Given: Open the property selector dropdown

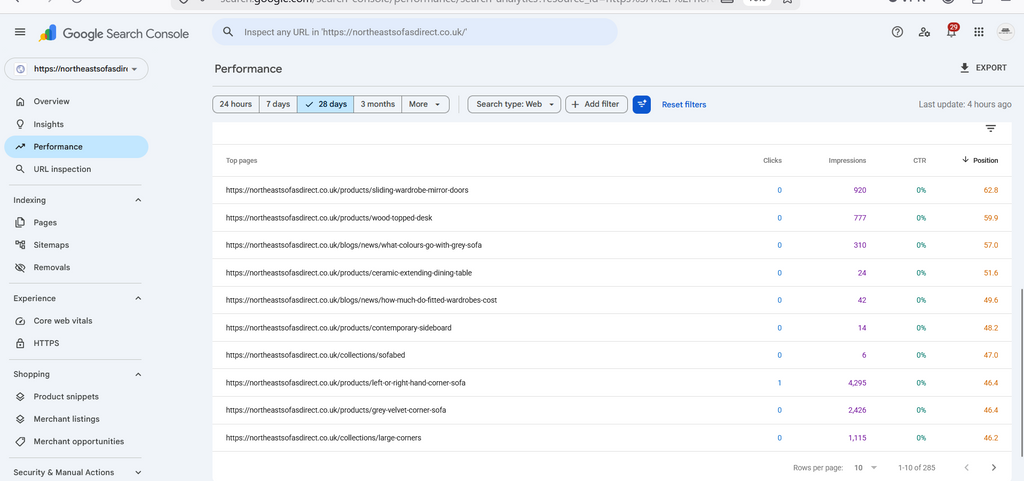Looking at the screenshot, I should pos(76,69).
